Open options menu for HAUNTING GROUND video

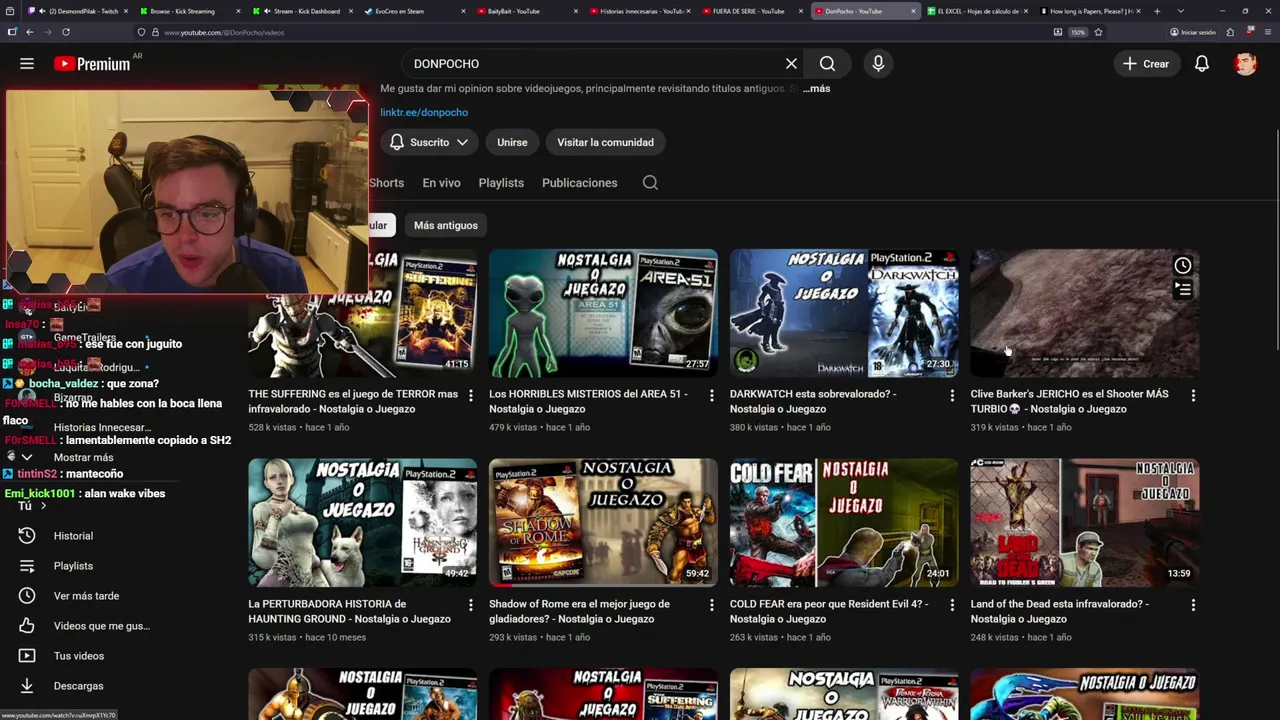[x=471, y=606]
